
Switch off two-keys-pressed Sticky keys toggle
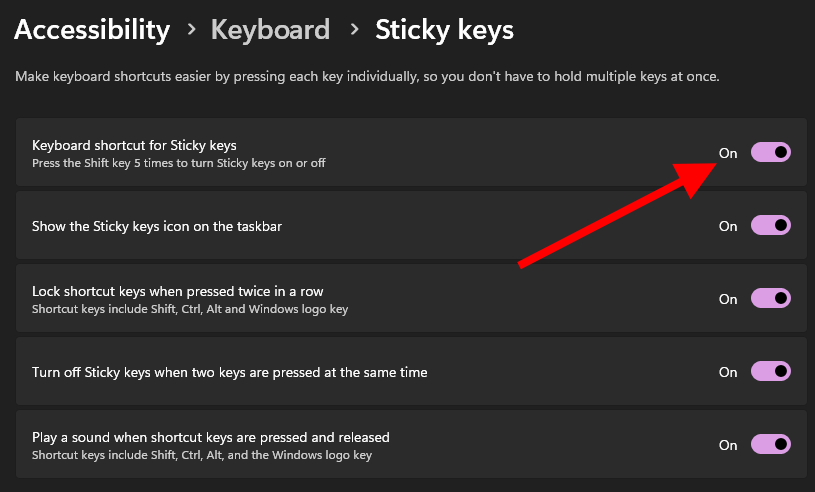point(771,372)
